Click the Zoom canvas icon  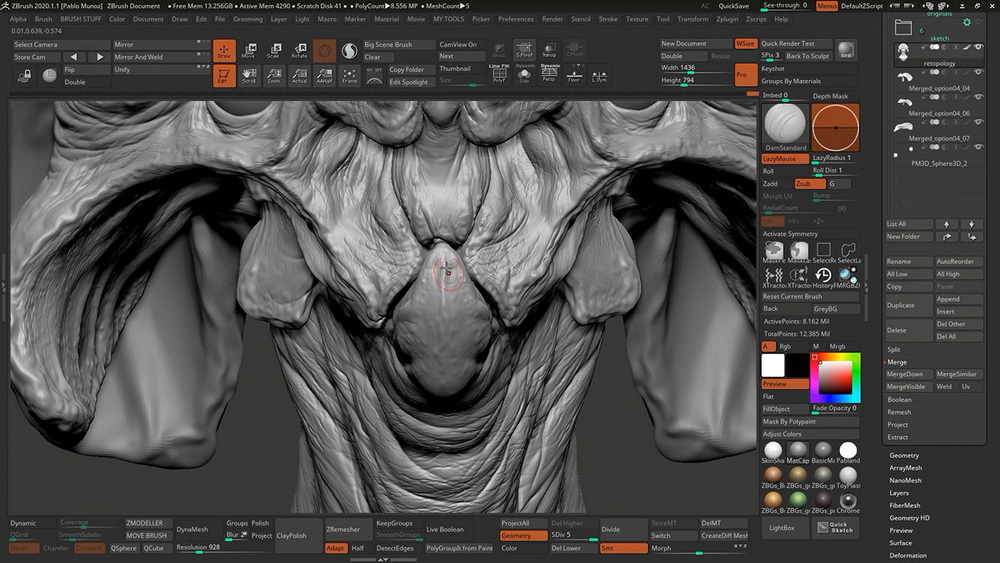(x=274, y=75)
